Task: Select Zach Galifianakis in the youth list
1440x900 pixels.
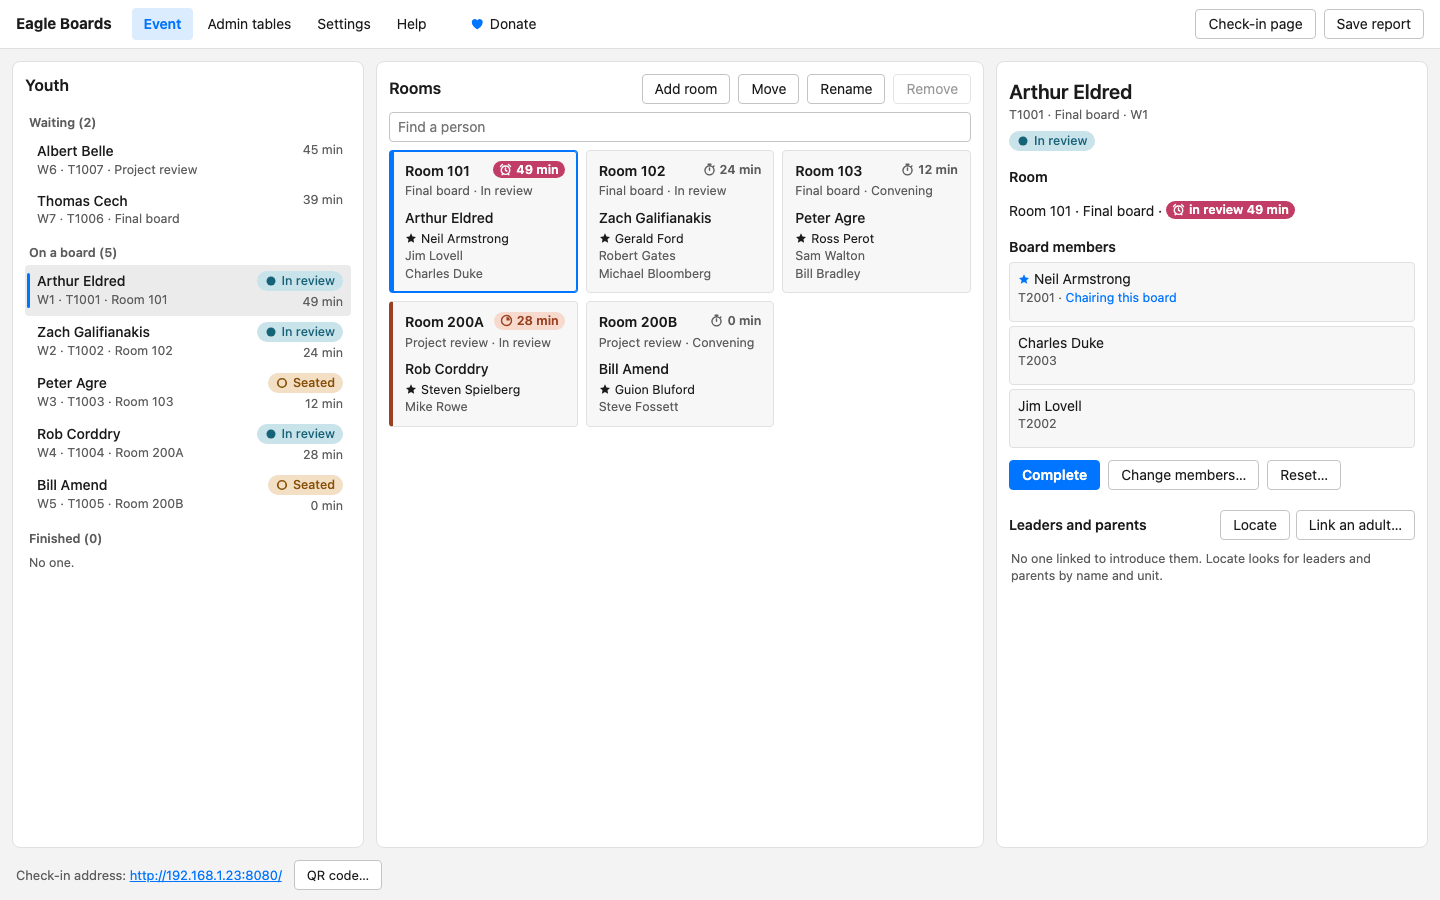Action: click(x=188, y=341)
